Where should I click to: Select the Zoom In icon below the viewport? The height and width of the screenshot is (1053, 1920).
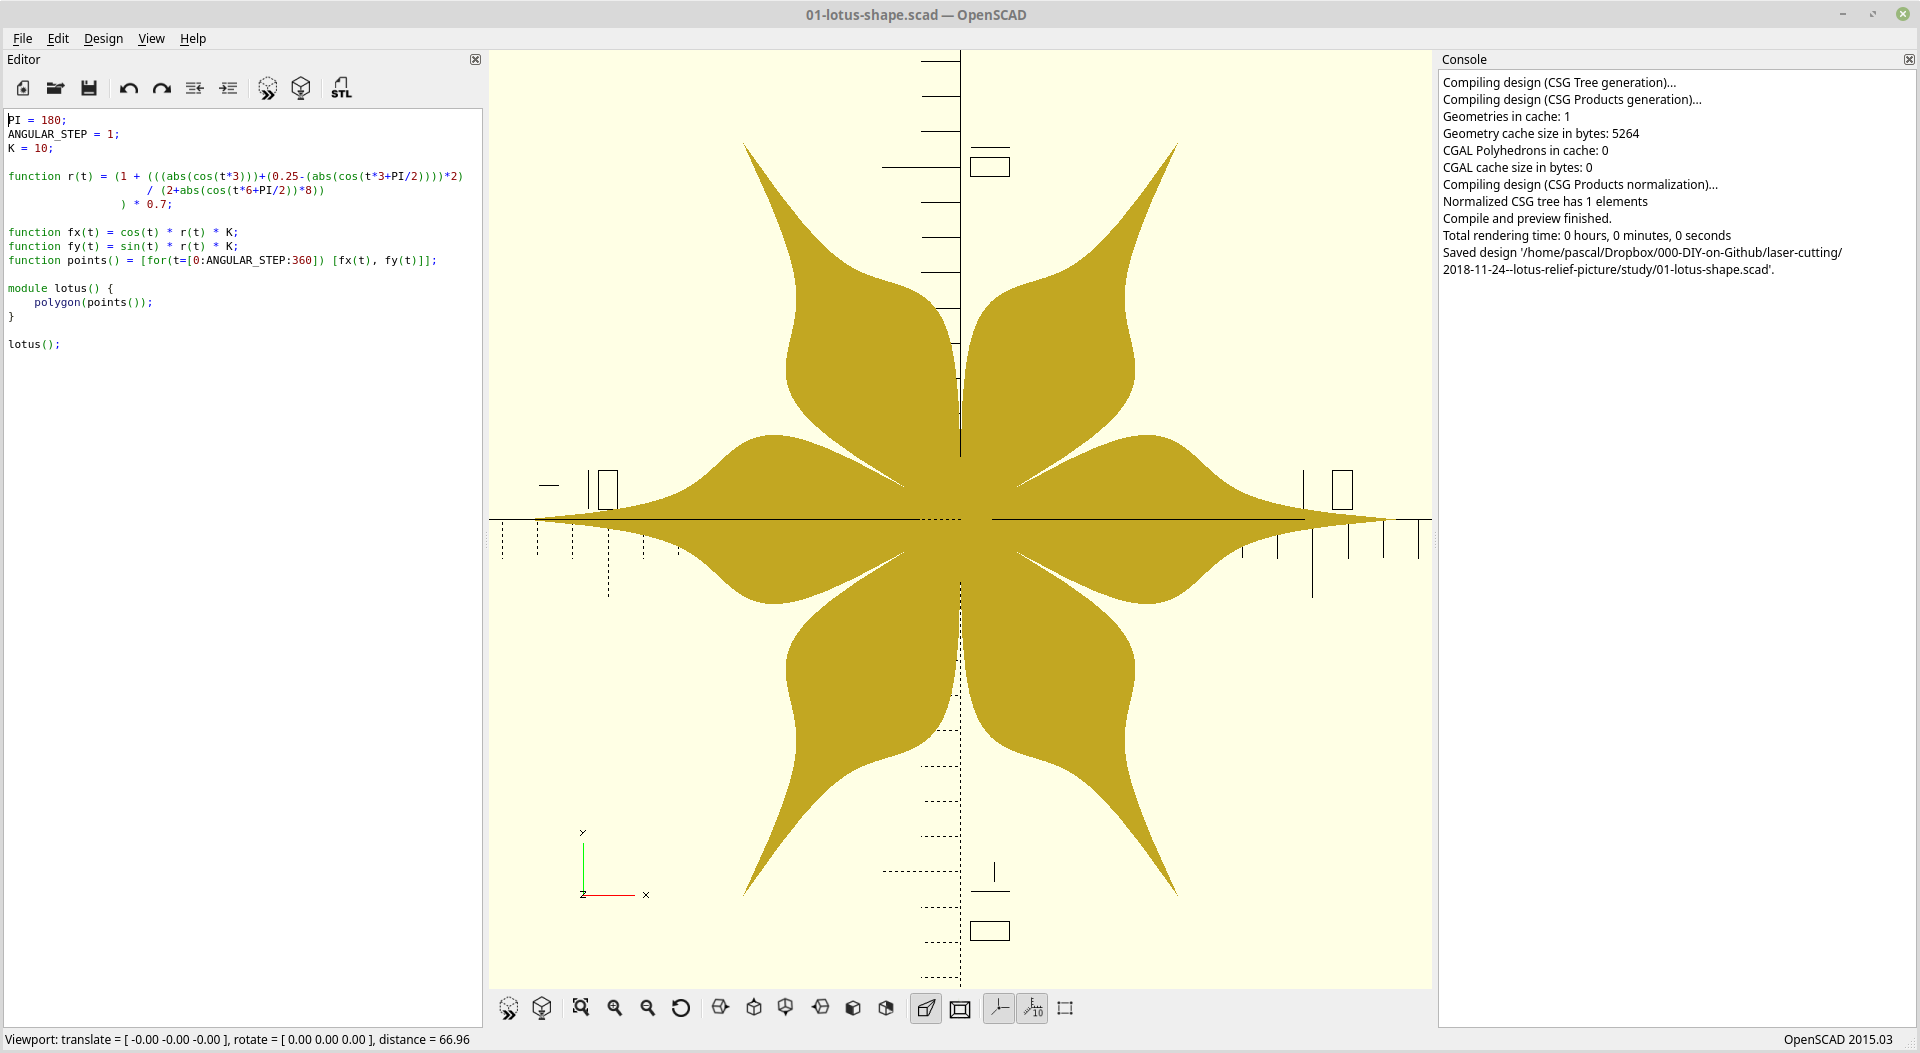tap(614, 1008)
